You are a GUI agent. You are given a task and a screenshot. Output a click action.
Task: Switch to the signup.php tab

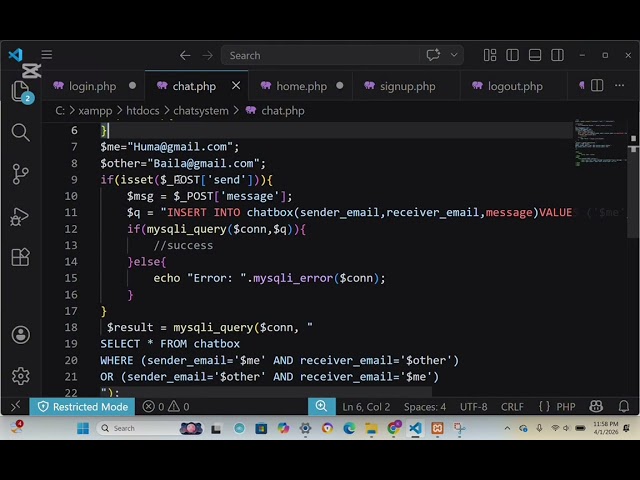[407, 86]
